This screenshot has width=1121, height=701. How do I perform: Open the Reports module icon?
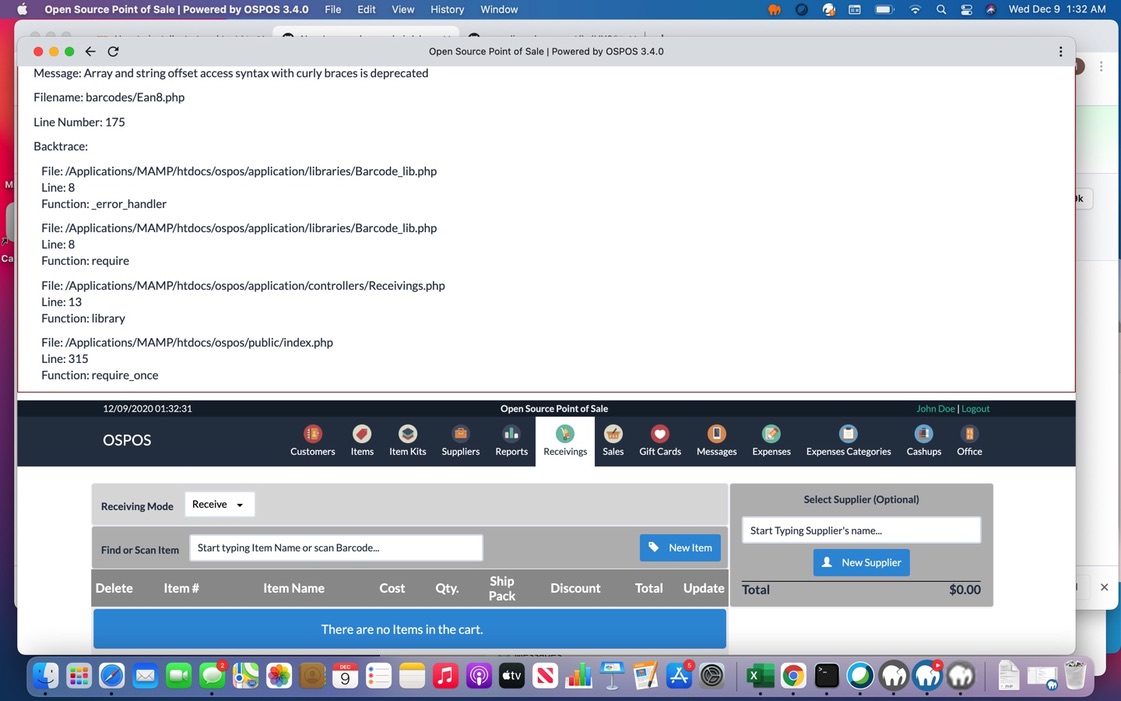click(511, 441)
